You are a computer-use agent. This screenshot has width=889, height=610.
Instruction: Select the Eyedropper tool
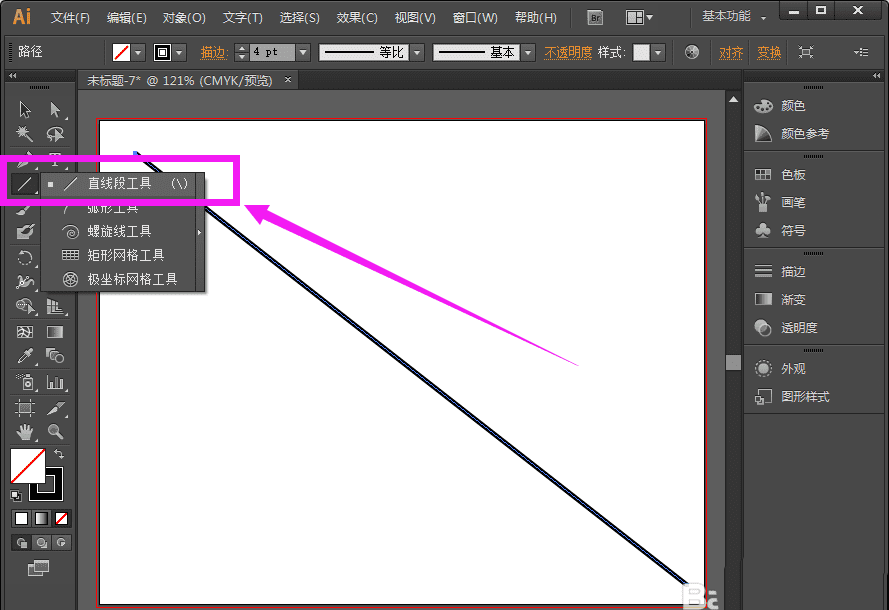24,356
